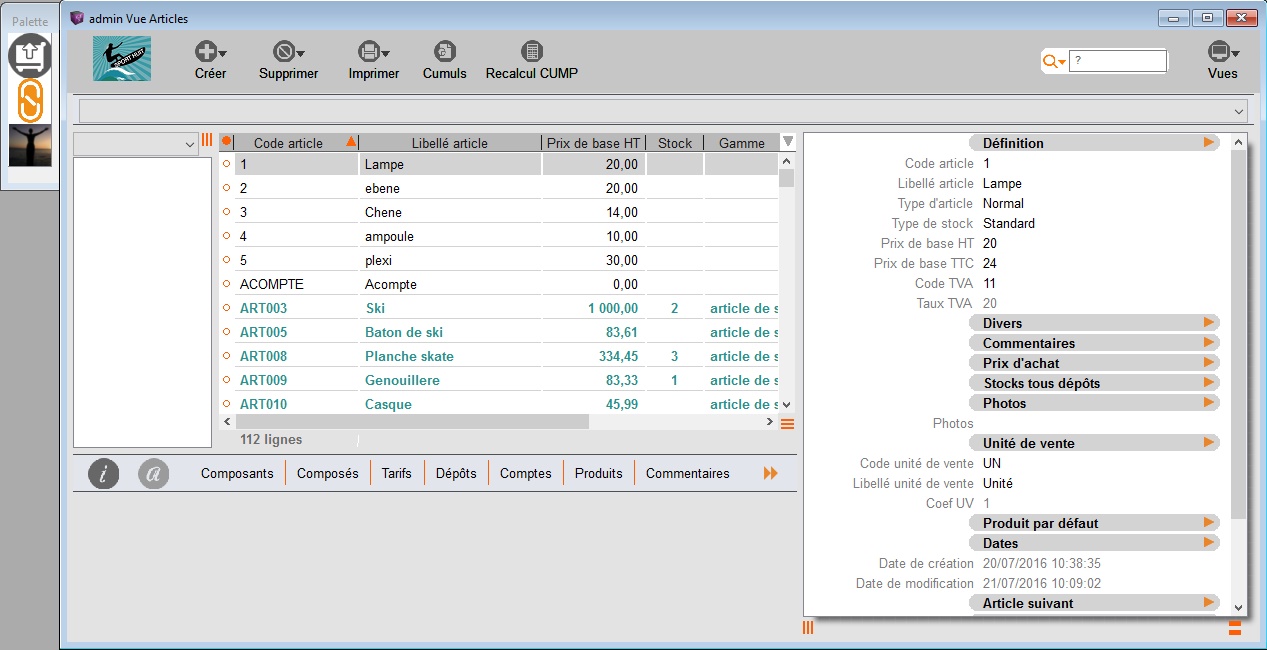1267x650 pixels.
Task: Click the silhouette picture in Palette
Action: 30,145
